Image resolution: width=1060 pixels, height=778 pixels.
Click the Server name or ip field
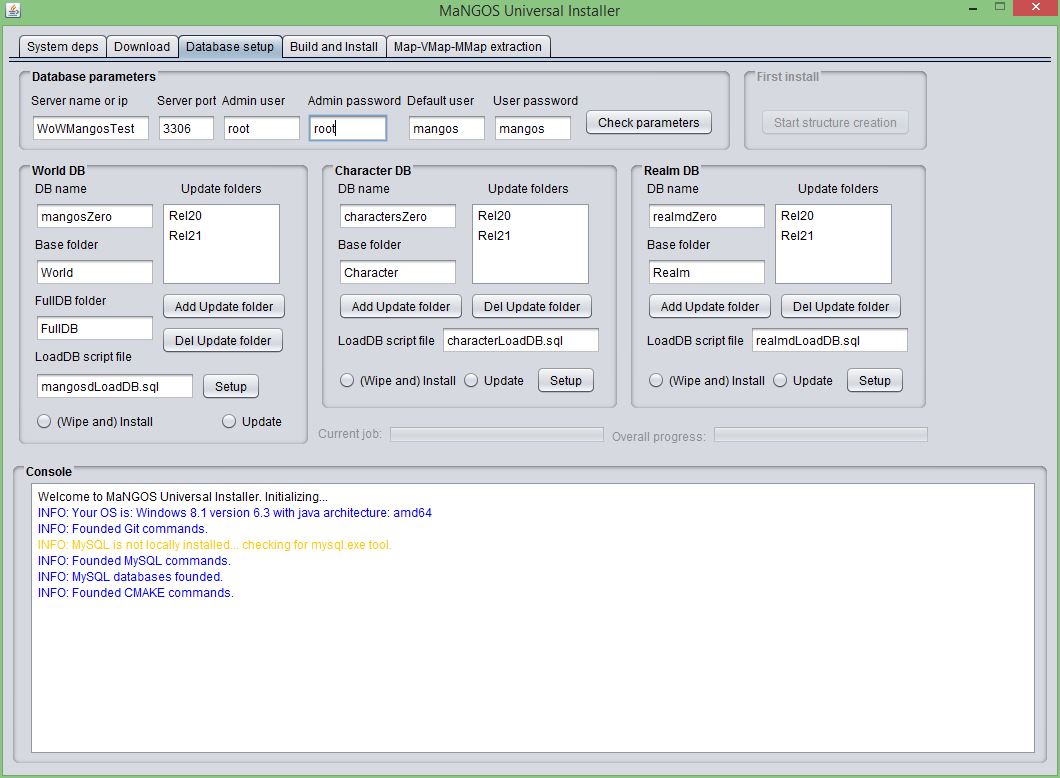tap(91, 128)
